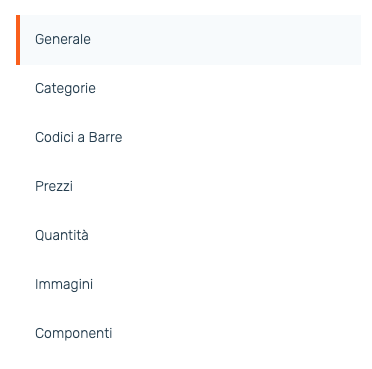372x369 pixels.
Task: Open the Categorie section
Action: (x=188, y=89)
